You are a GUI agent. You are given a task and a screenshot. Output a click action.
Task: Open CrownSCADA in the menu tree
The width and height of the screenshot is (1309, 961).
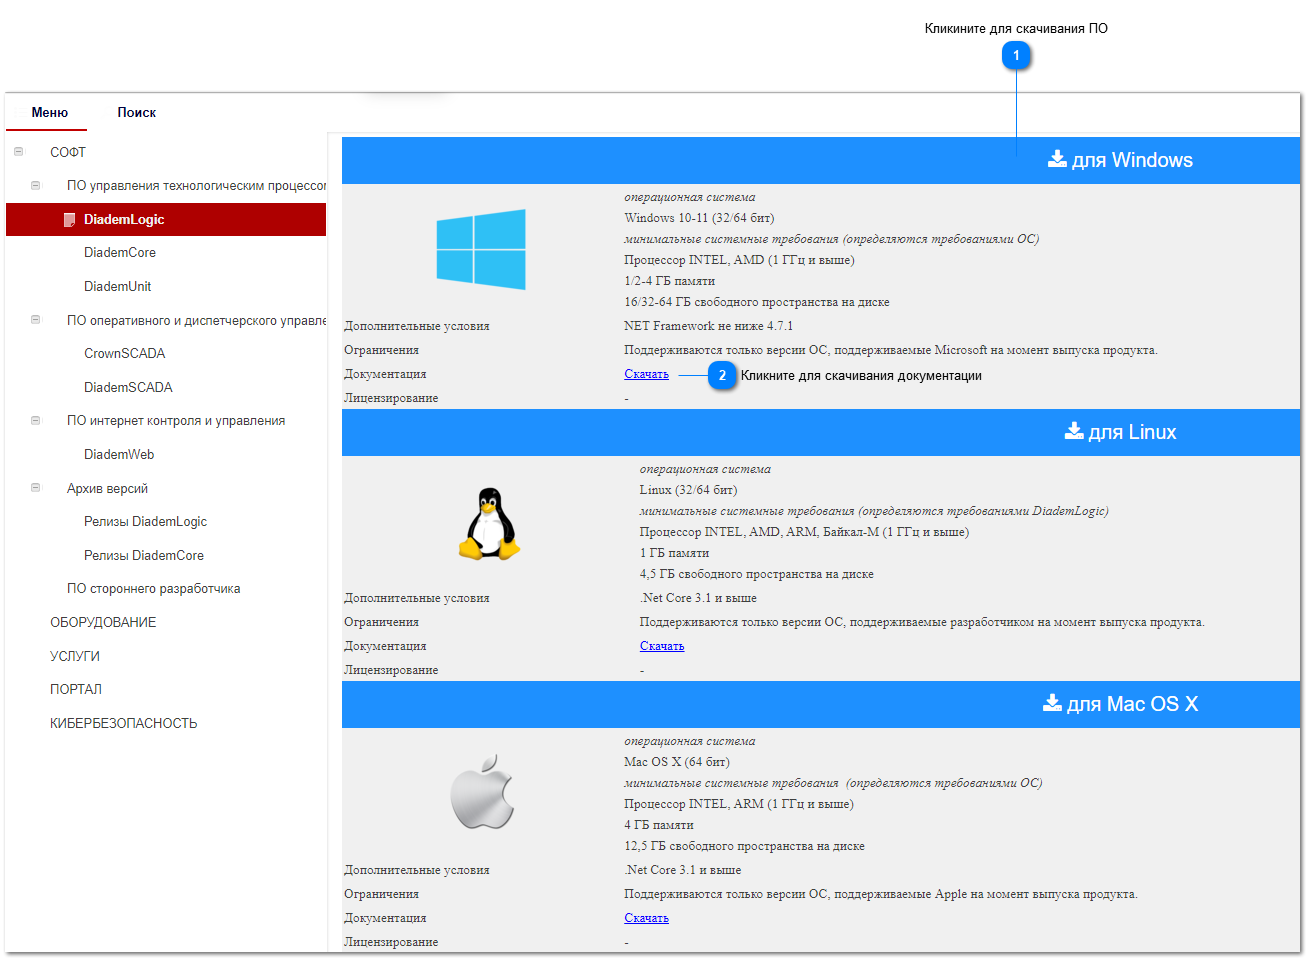point(125,353)
